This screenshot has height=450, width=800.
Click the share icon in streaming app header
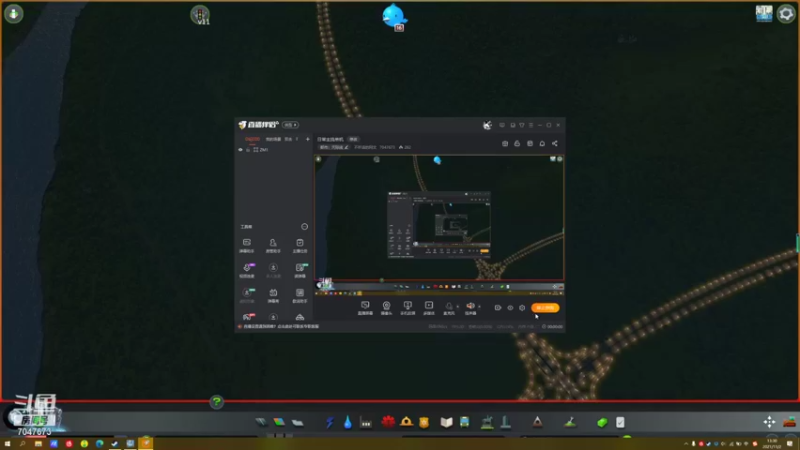555,143
